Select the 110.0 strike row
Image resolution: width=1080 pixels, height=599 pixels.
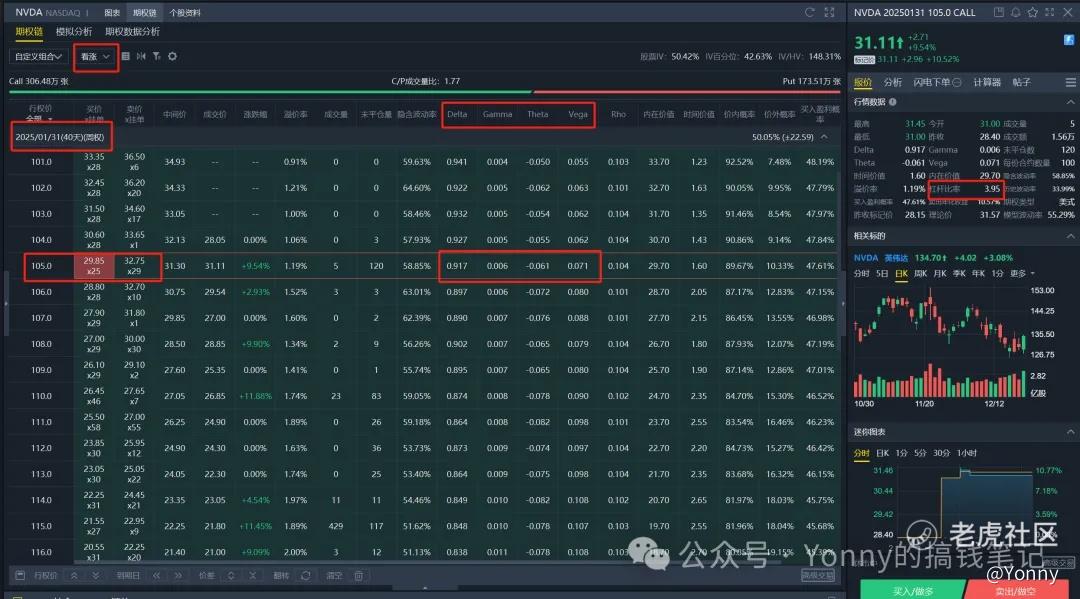point(424,396)
